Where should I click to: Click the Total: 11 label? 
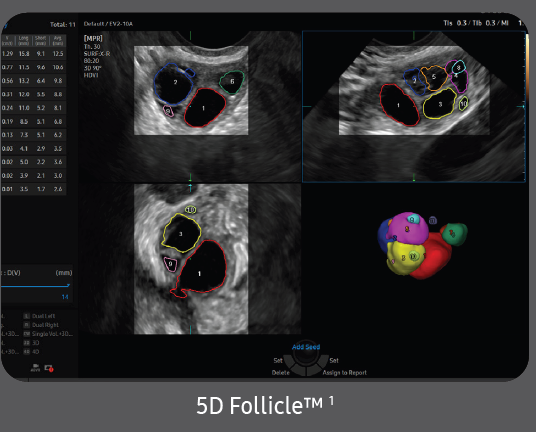click(63, 25)
